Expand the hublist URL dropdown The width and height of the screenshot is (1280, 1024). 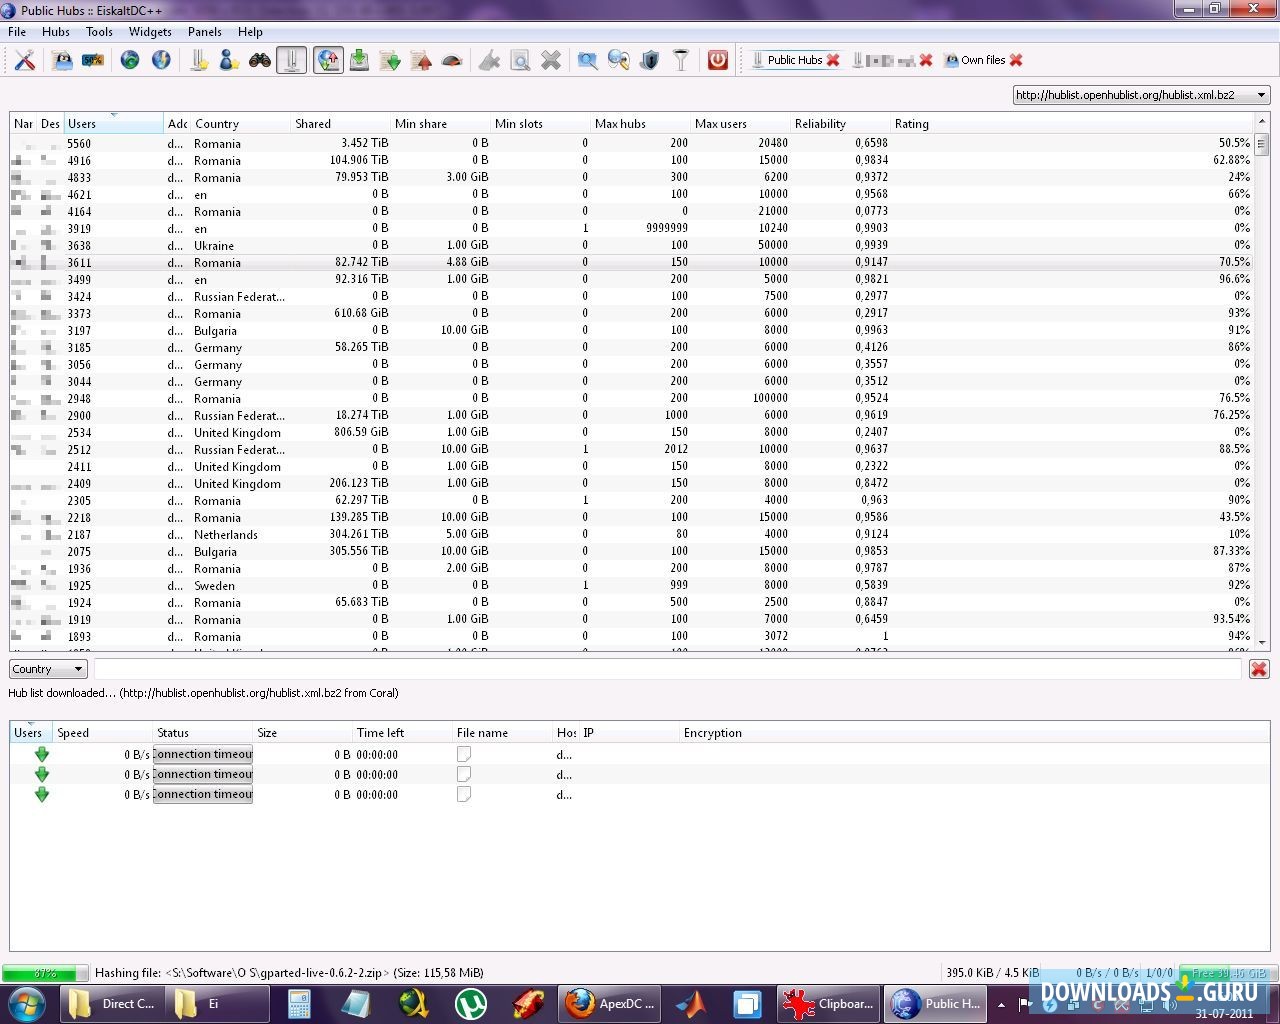1261,95
